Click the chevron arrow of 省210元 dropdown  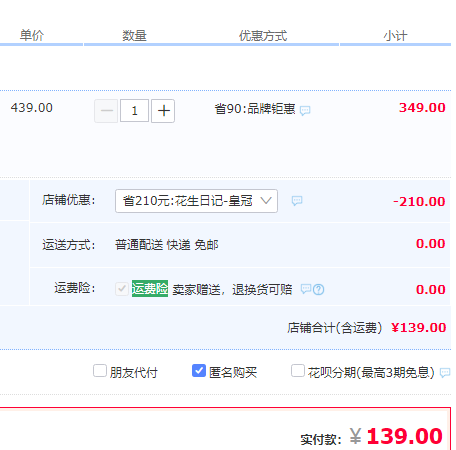pos(266,201)
